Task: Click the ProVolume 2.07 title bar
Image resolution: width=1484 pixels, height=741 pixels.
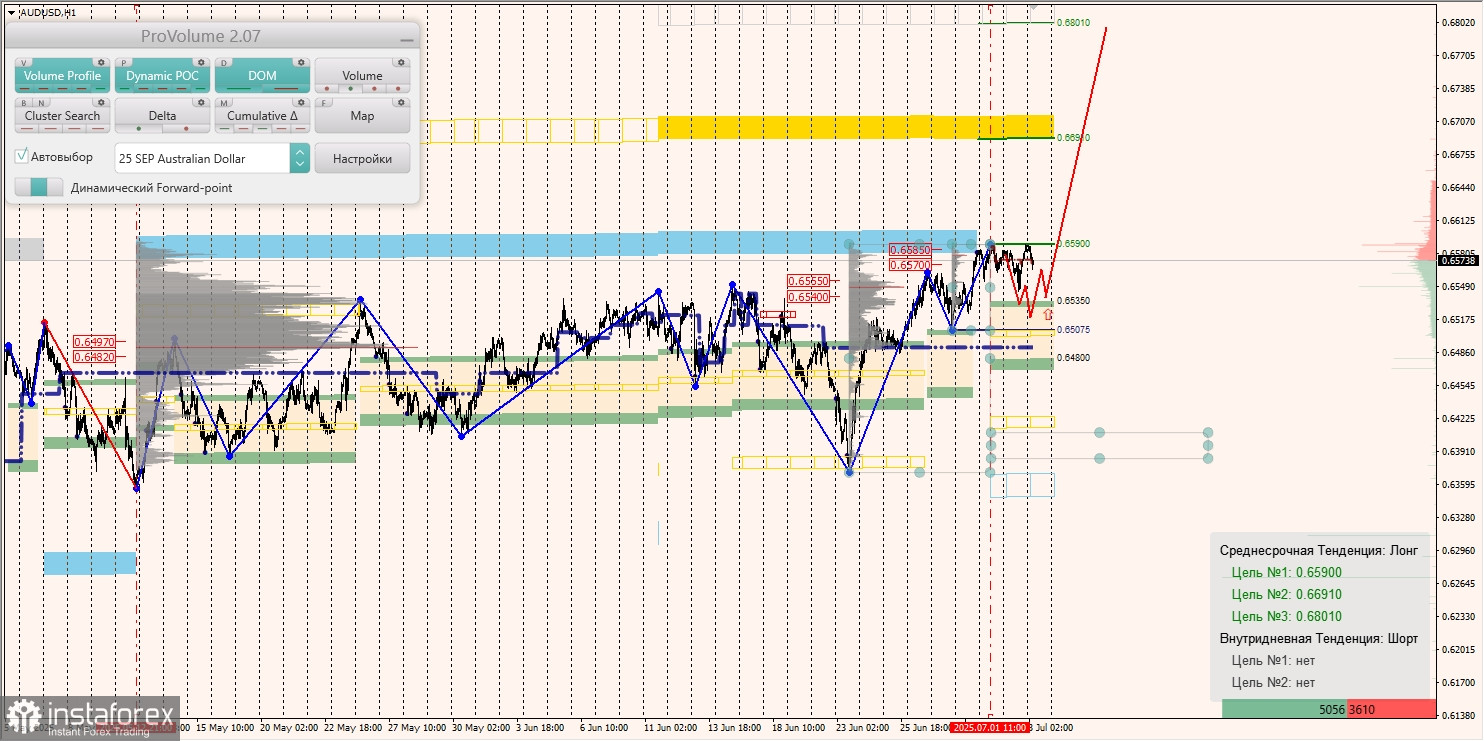Action: point(212,36)
